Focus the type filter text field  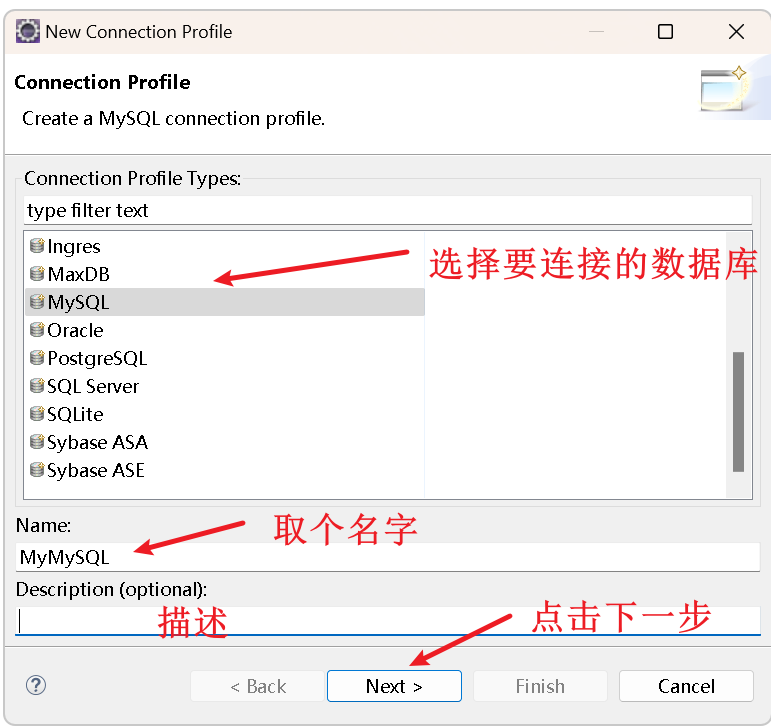(x=388, y=210)
